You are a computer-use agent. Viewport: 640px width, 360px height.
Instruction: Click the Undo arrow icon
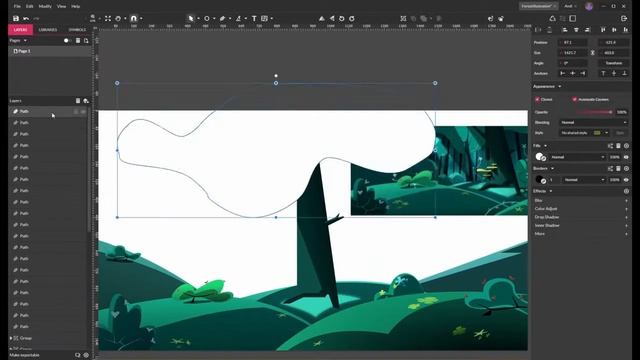coord(26,18)
